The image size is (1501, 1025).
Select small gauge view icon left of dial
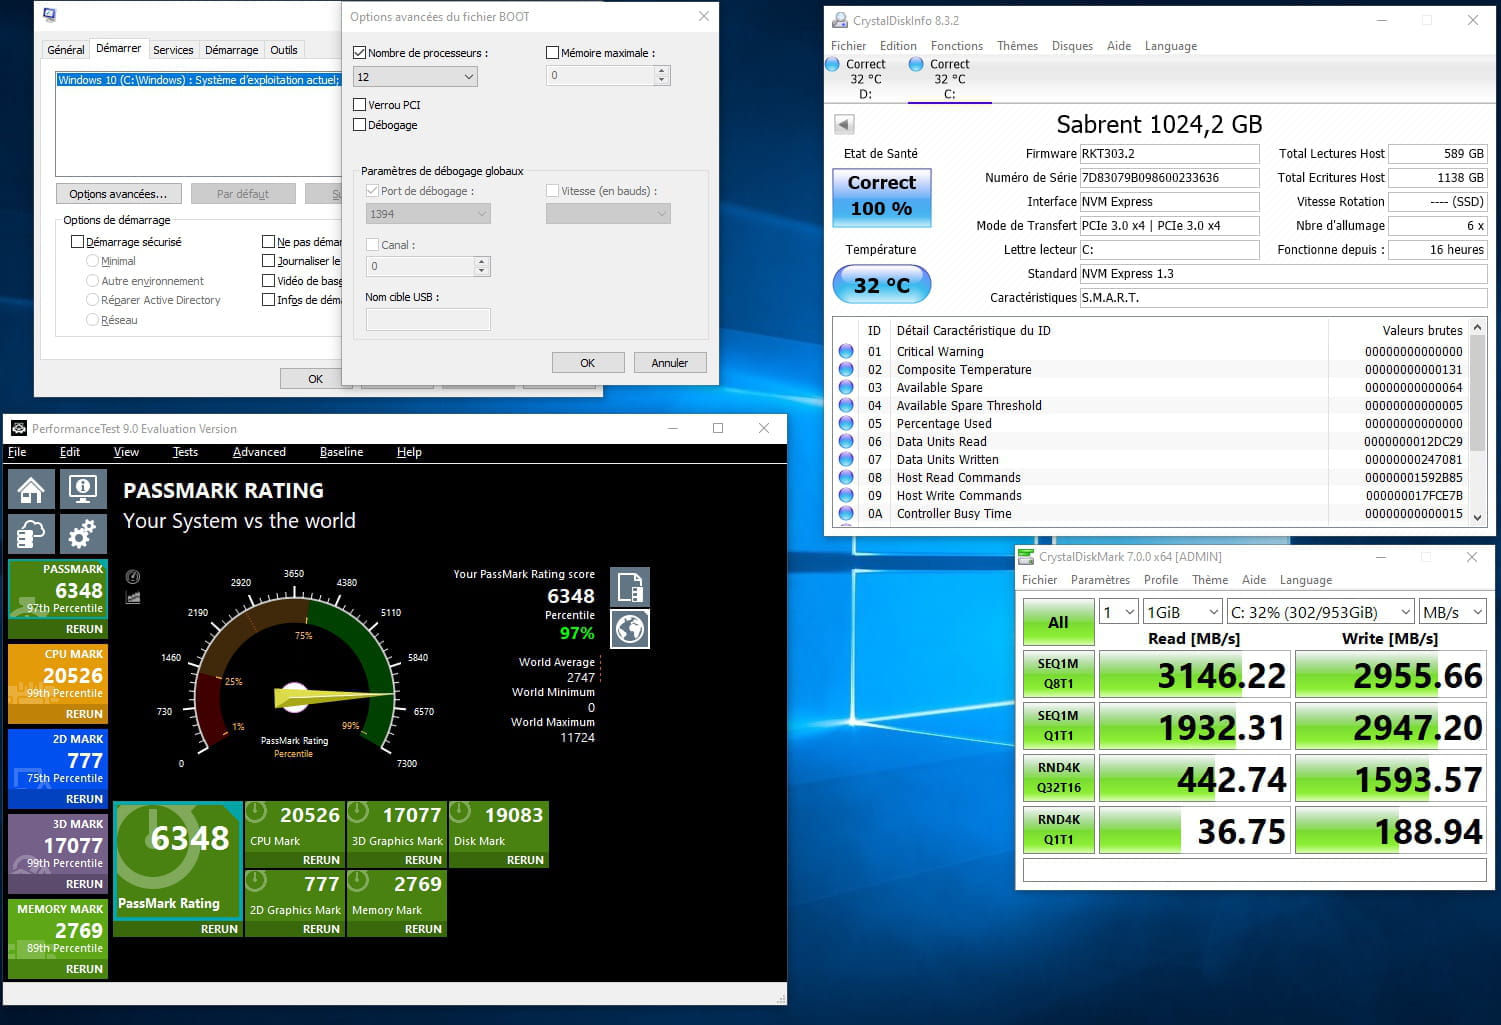(x=133, y=577)
